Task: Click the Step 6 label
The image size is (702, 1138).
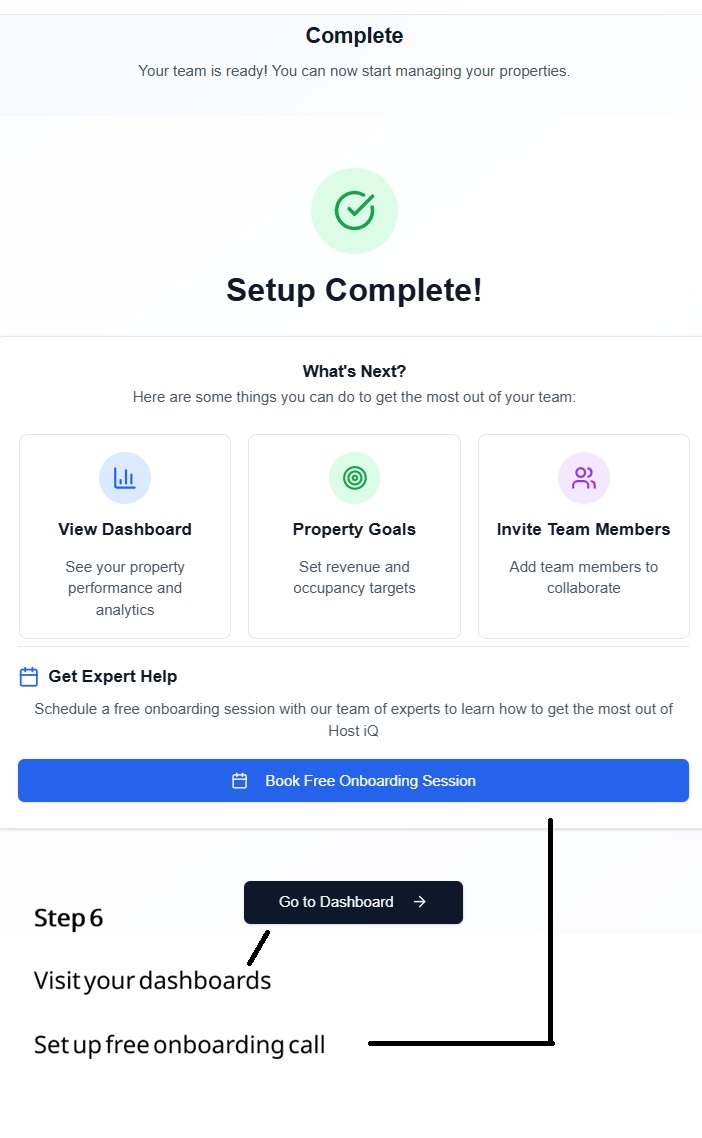Action: click(x=68, y=917)
